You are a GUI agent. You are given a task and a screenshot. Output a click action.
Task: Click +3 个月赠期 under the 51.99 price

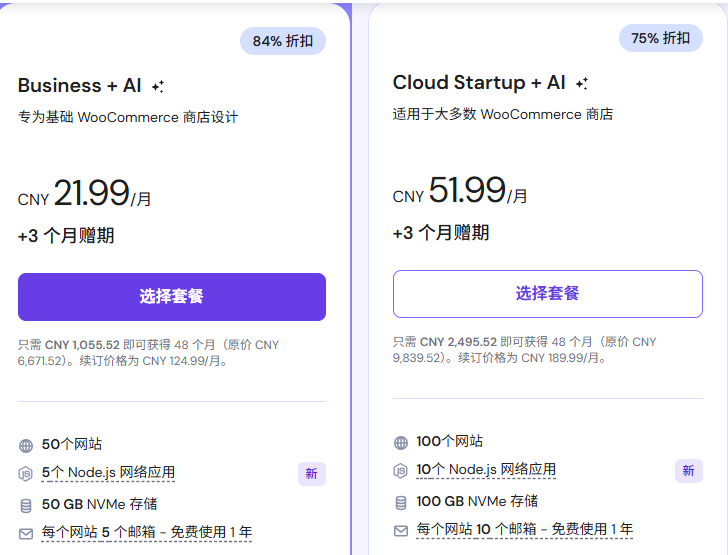(441, 233)
